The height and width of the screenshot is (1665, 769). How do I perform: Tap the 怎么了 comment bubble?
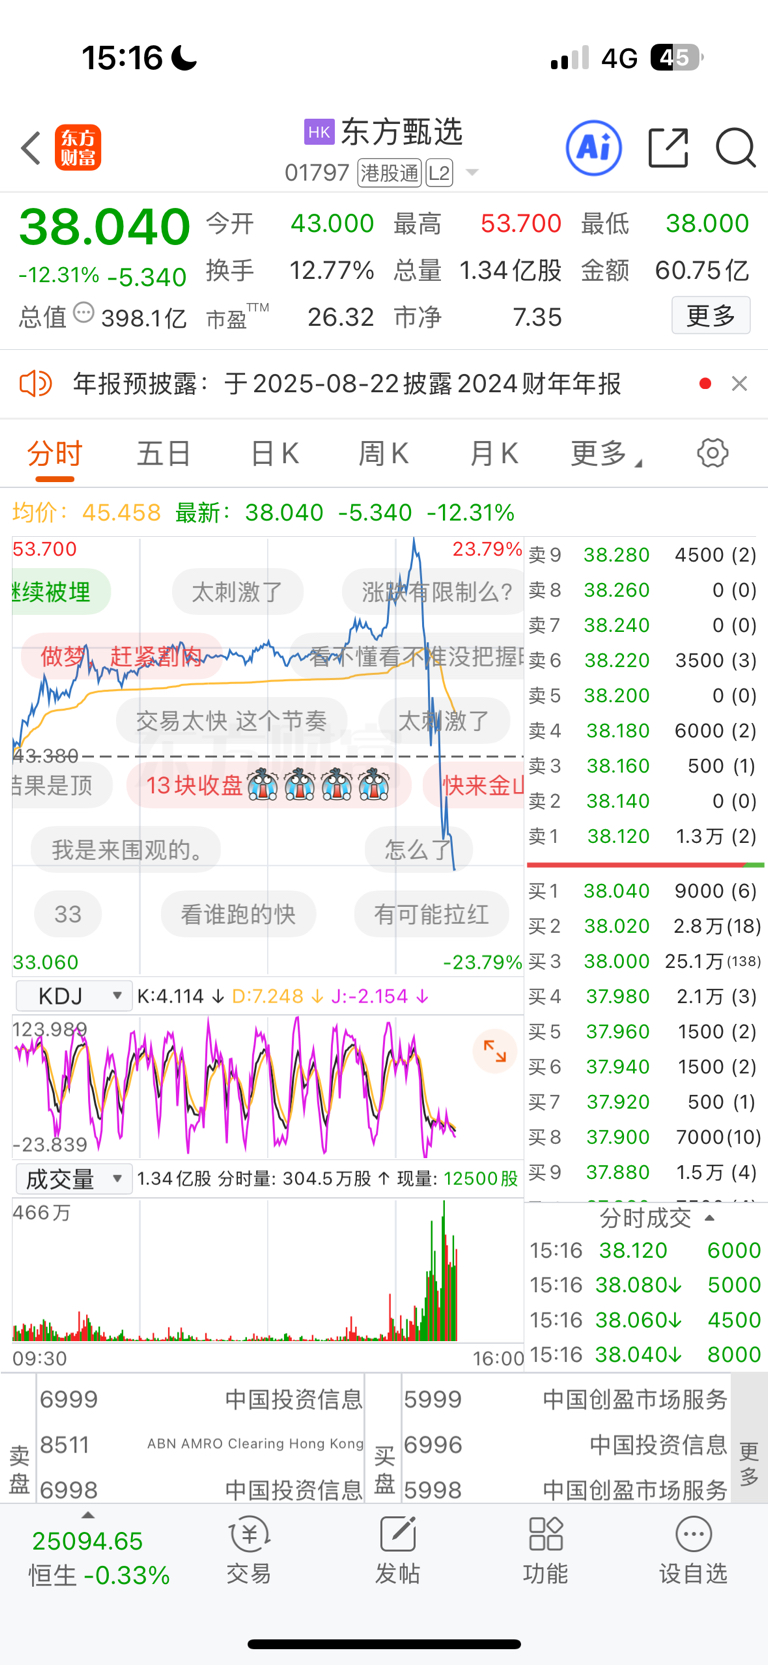(x=418, y=850)
